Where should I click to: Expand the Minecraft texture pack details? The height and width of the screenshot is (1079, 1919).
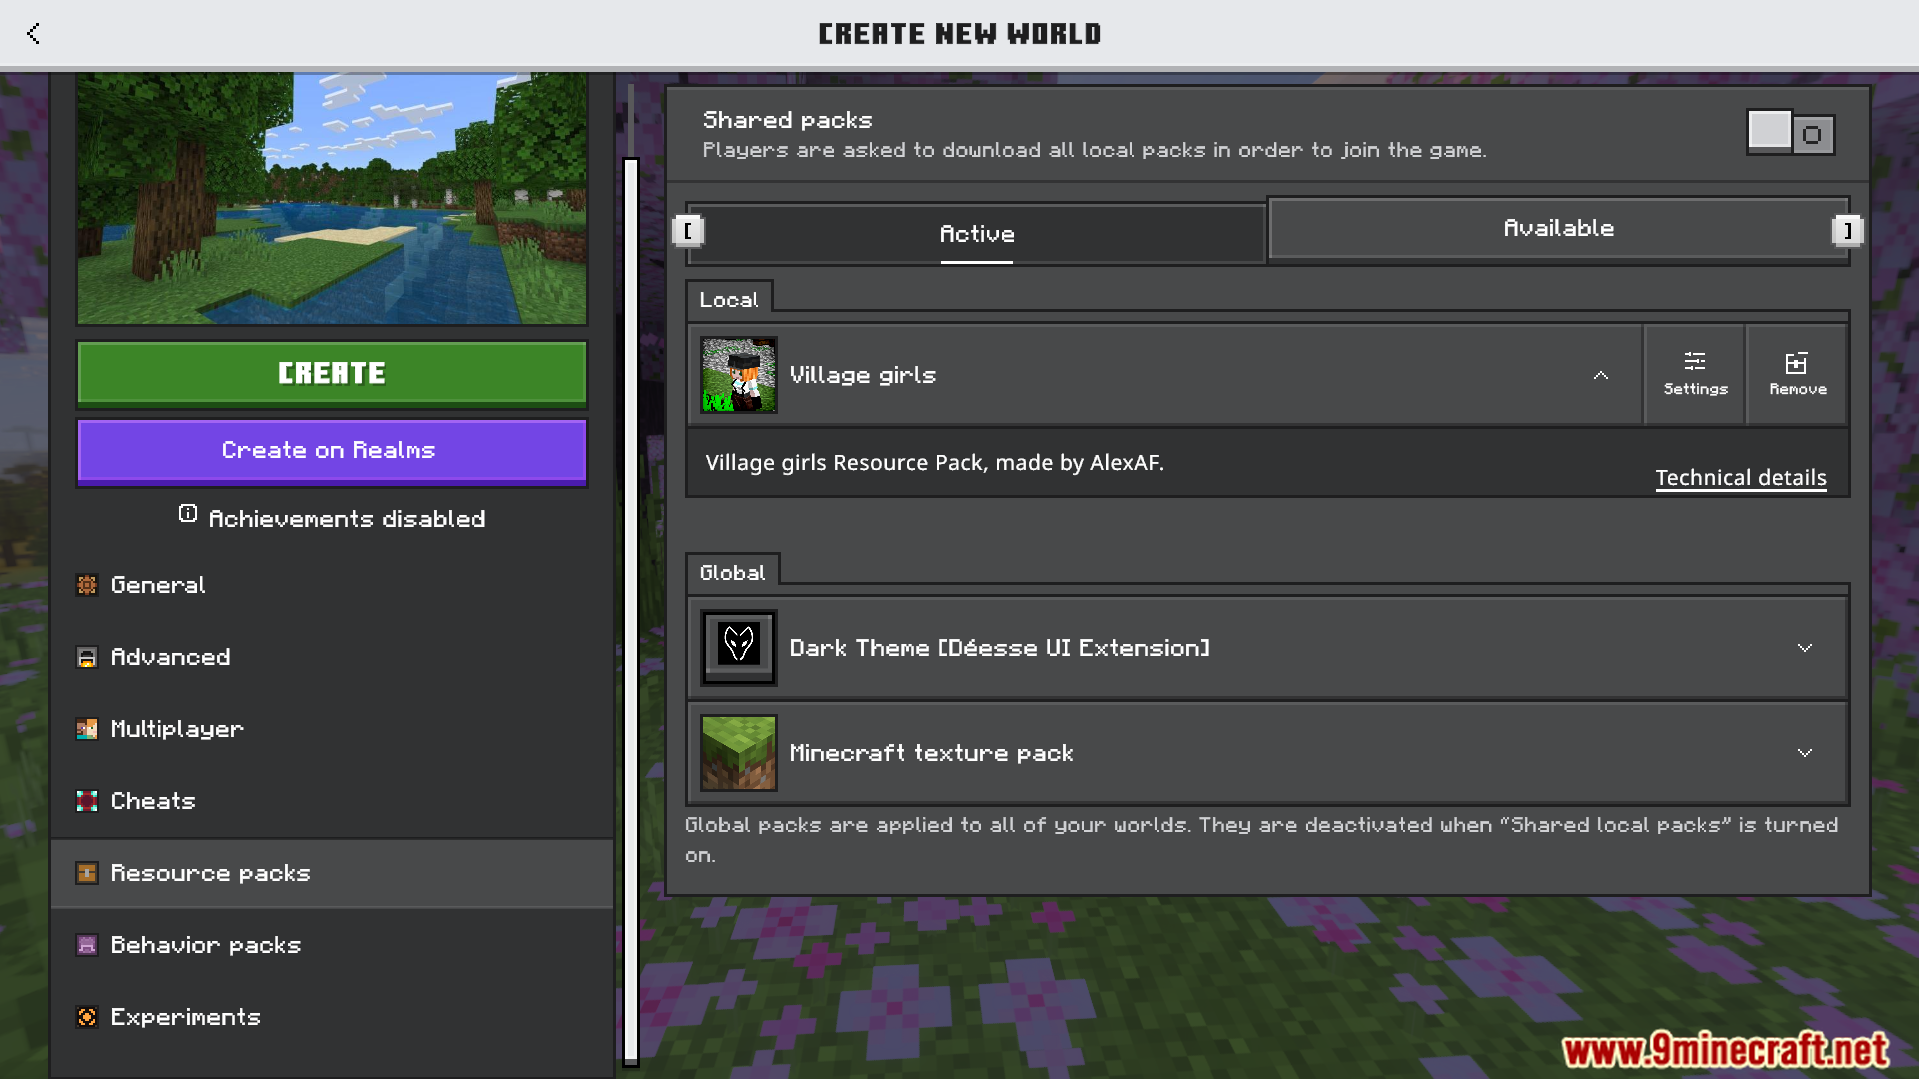1804,753
